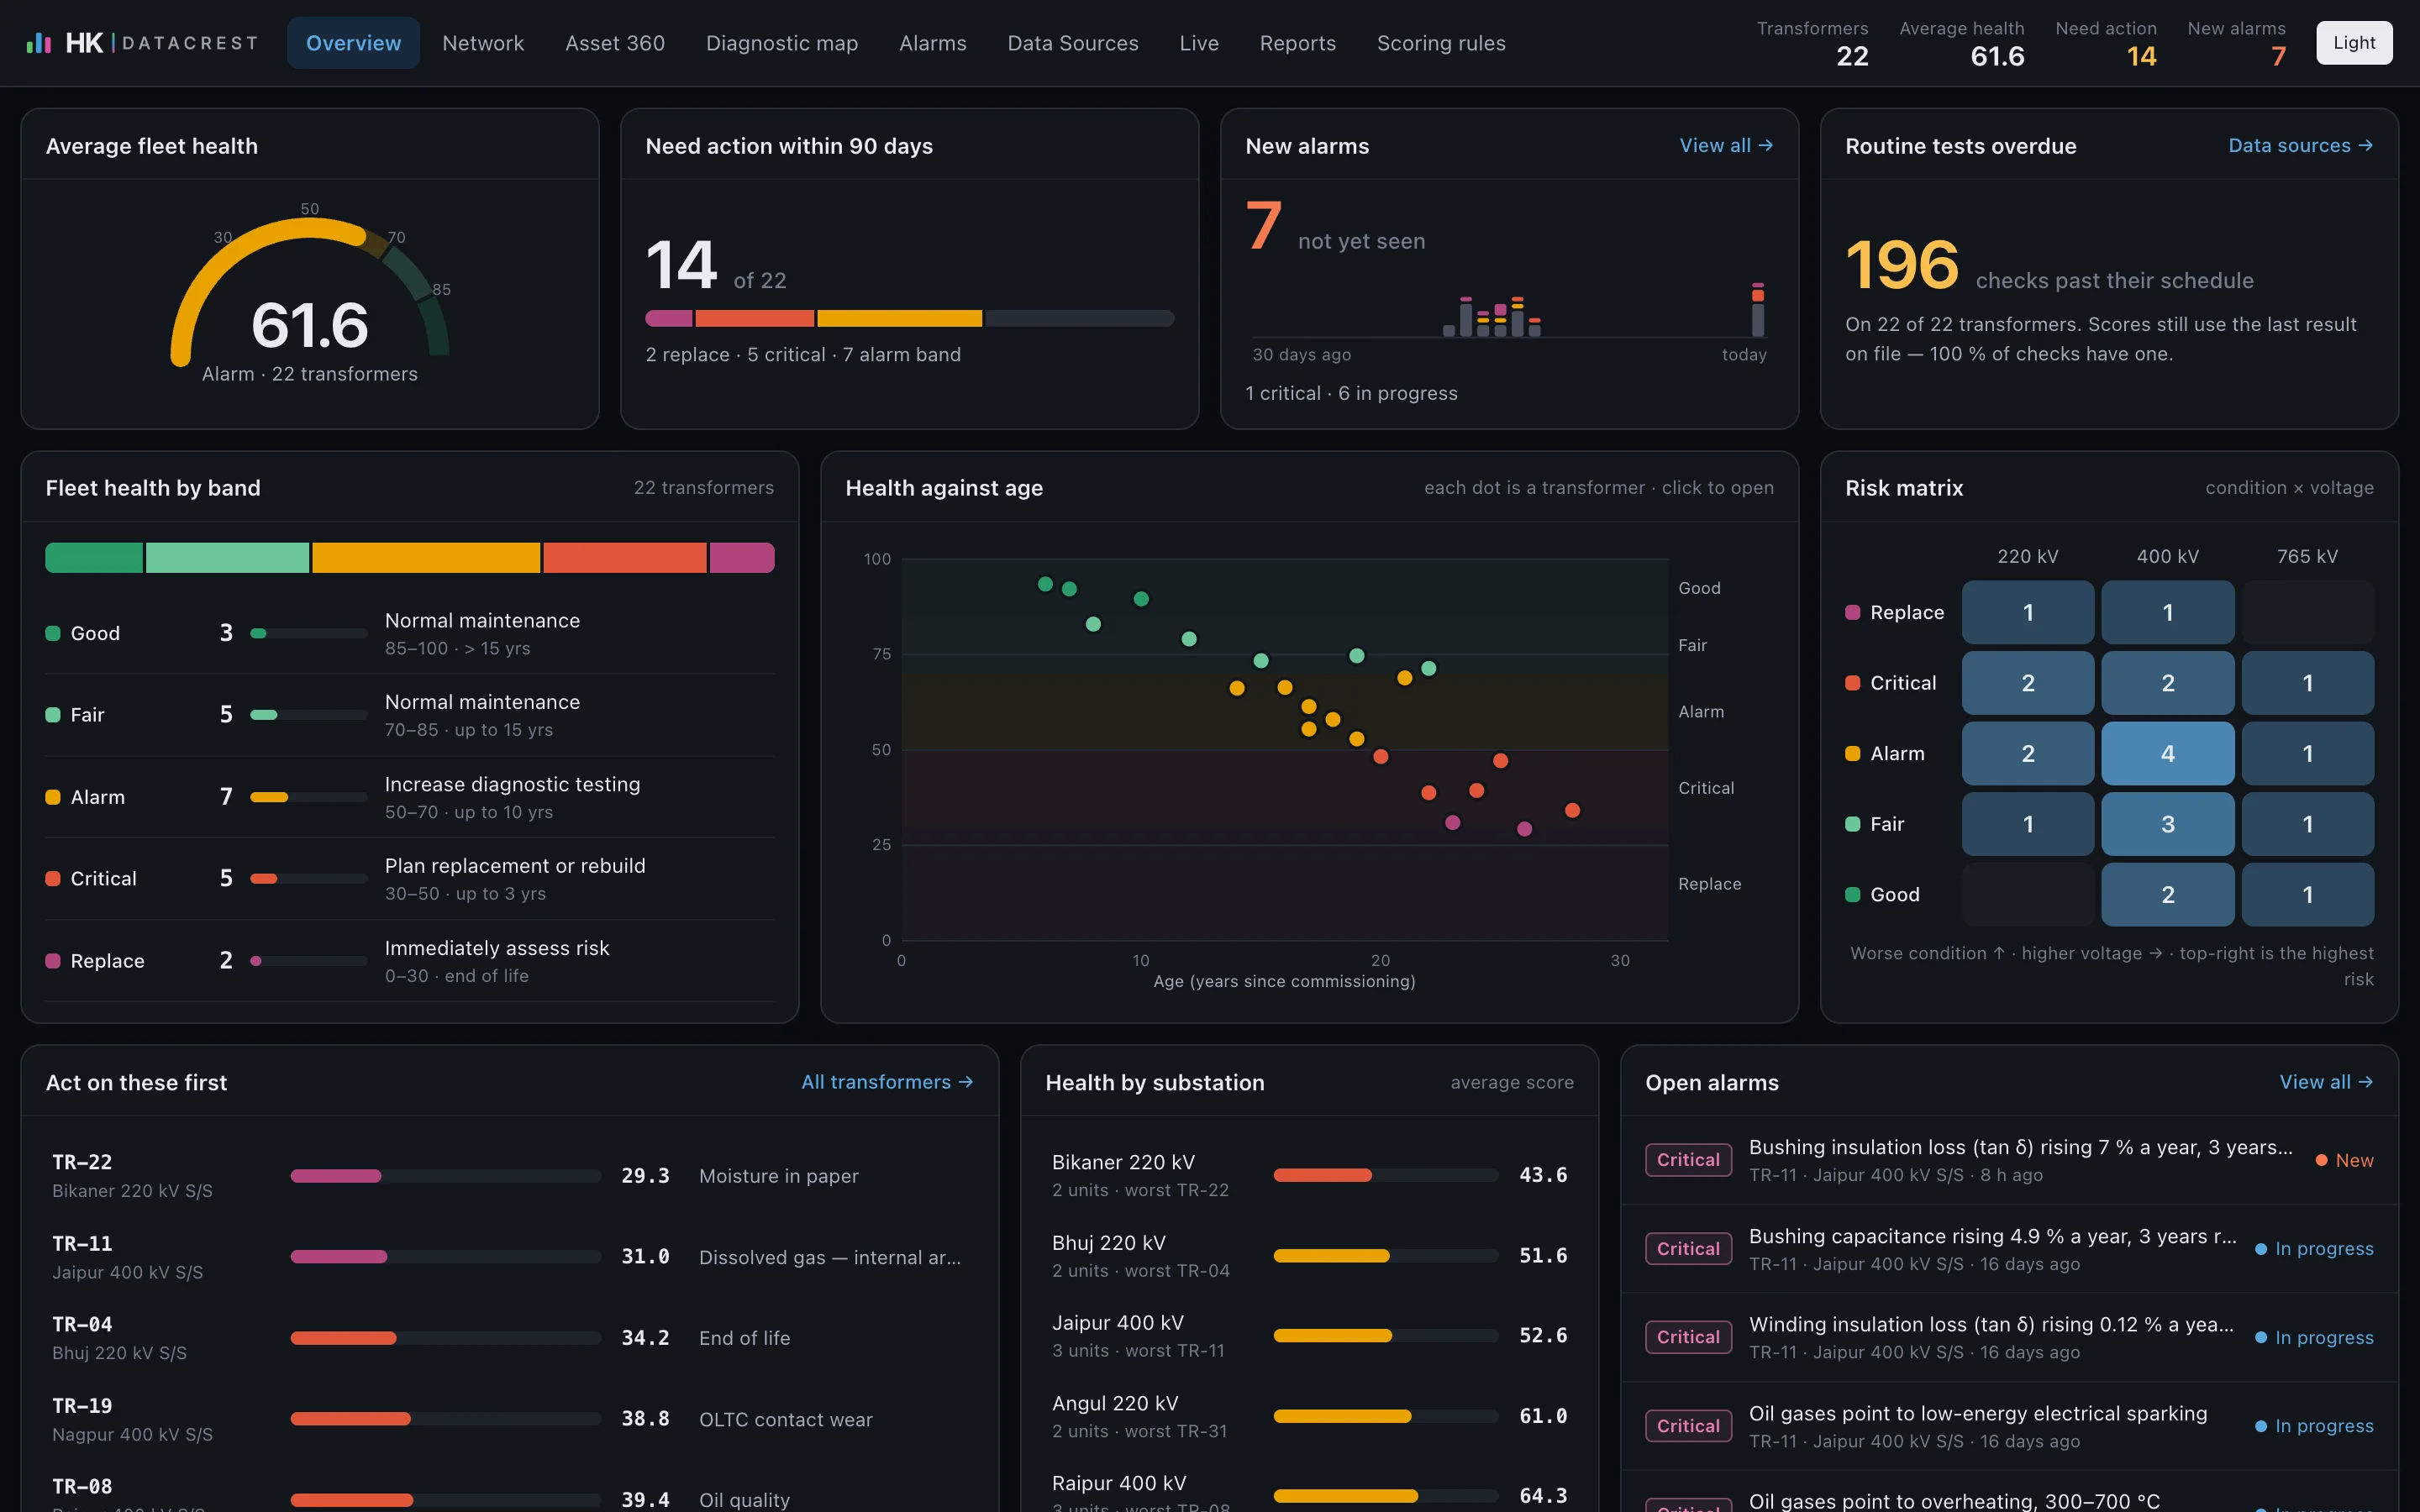
Task: Open the Network tab
Action: click(x=483, y=43)
